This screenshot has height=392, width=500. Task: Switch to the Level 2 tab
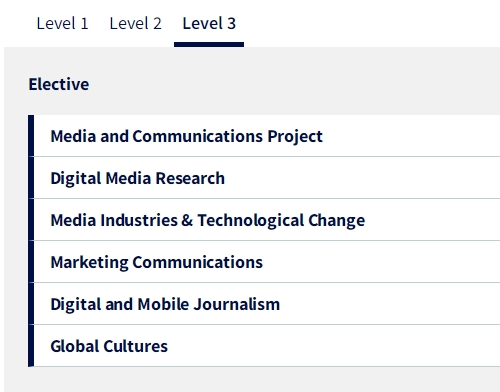click(136, 24)
